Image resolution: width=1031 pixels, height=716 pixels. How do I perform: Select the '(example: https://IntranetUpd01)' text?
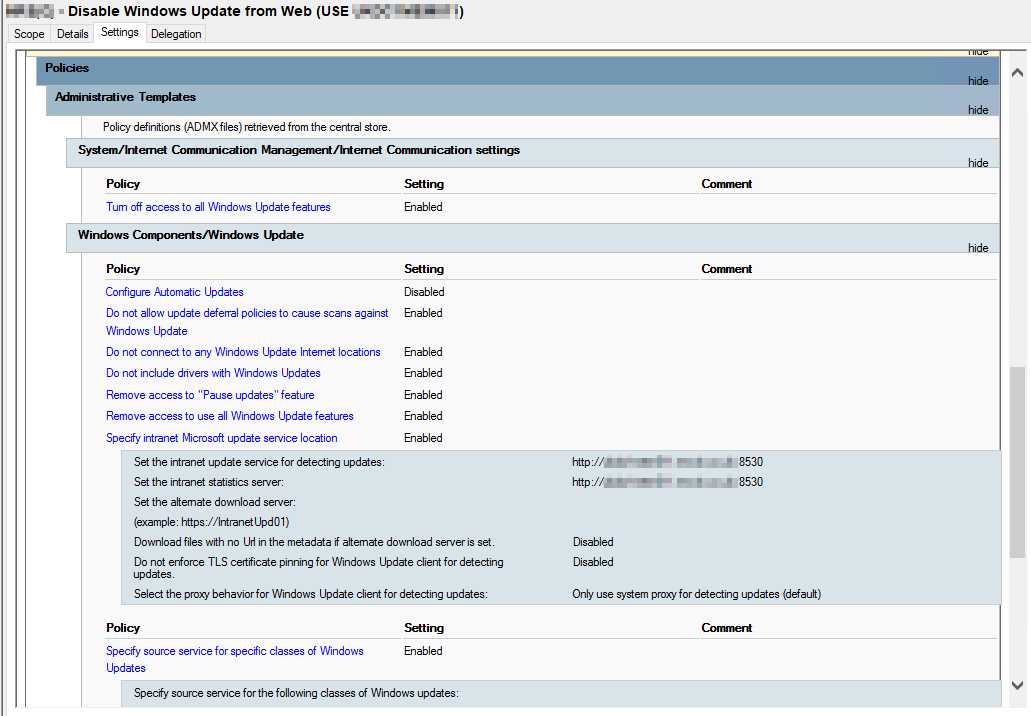coord(212,521)
